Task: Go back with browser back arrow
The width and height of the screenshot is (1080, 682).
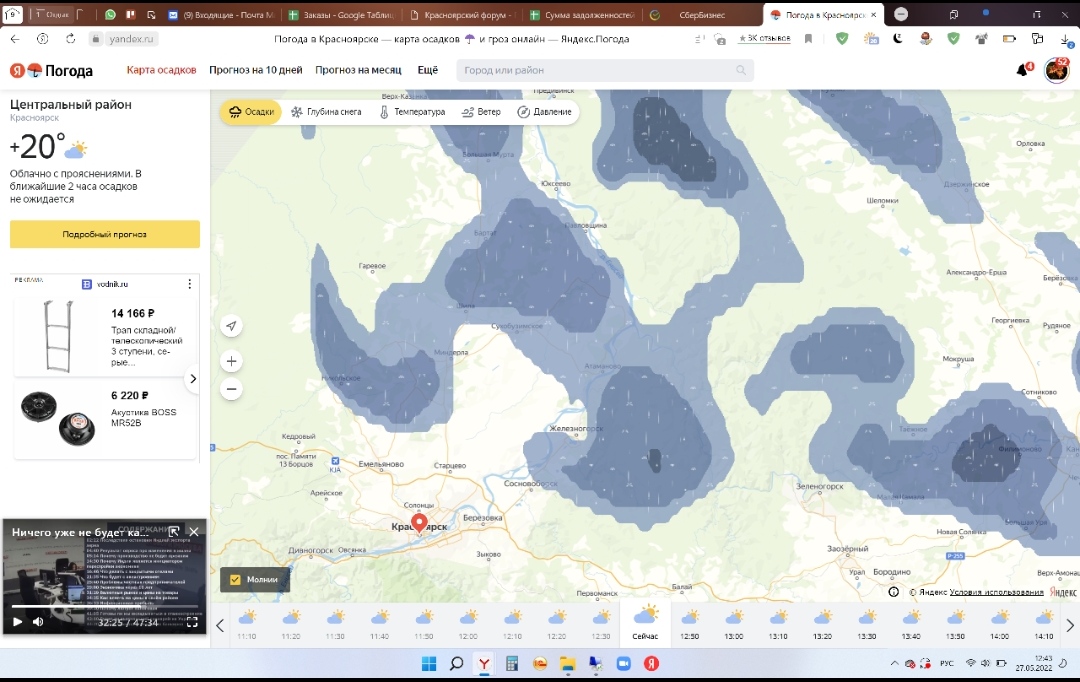Action: pos(15,39)
